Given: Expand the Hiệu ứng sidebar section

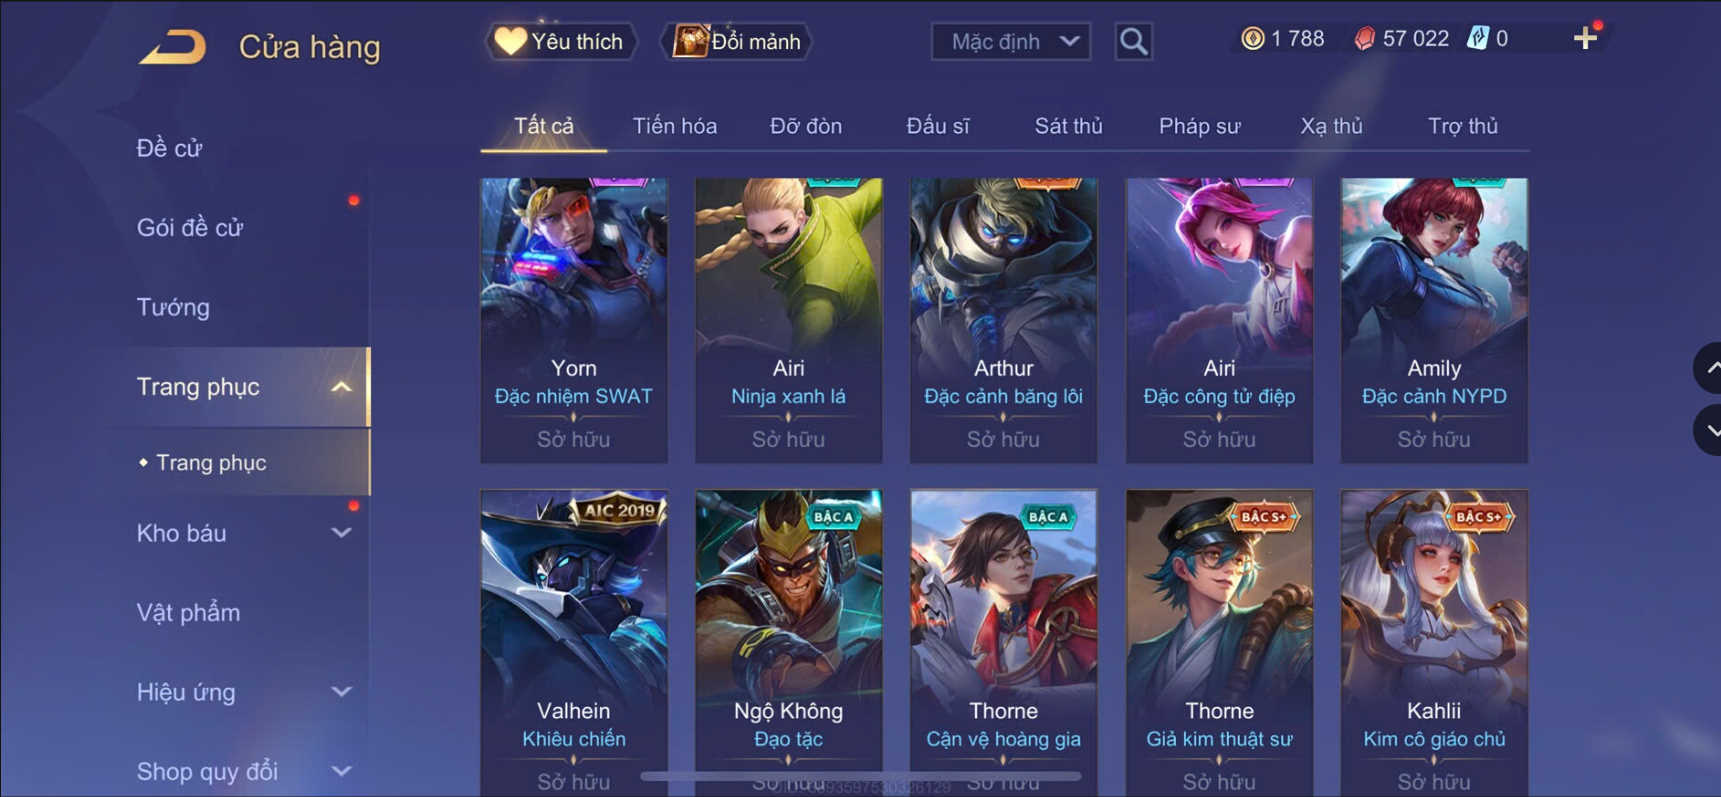Looking at the screenshot, I should click(x=341, y=692).
